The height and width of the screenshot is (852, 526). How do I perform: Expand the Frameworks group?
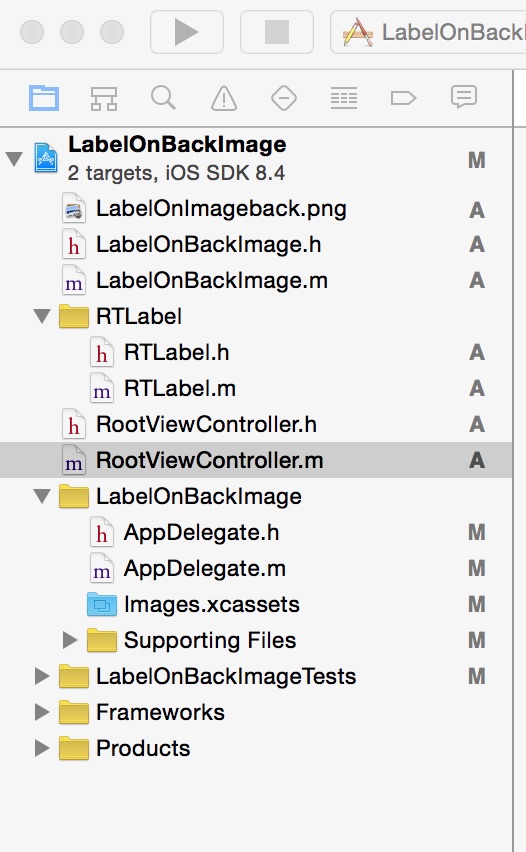42,712
